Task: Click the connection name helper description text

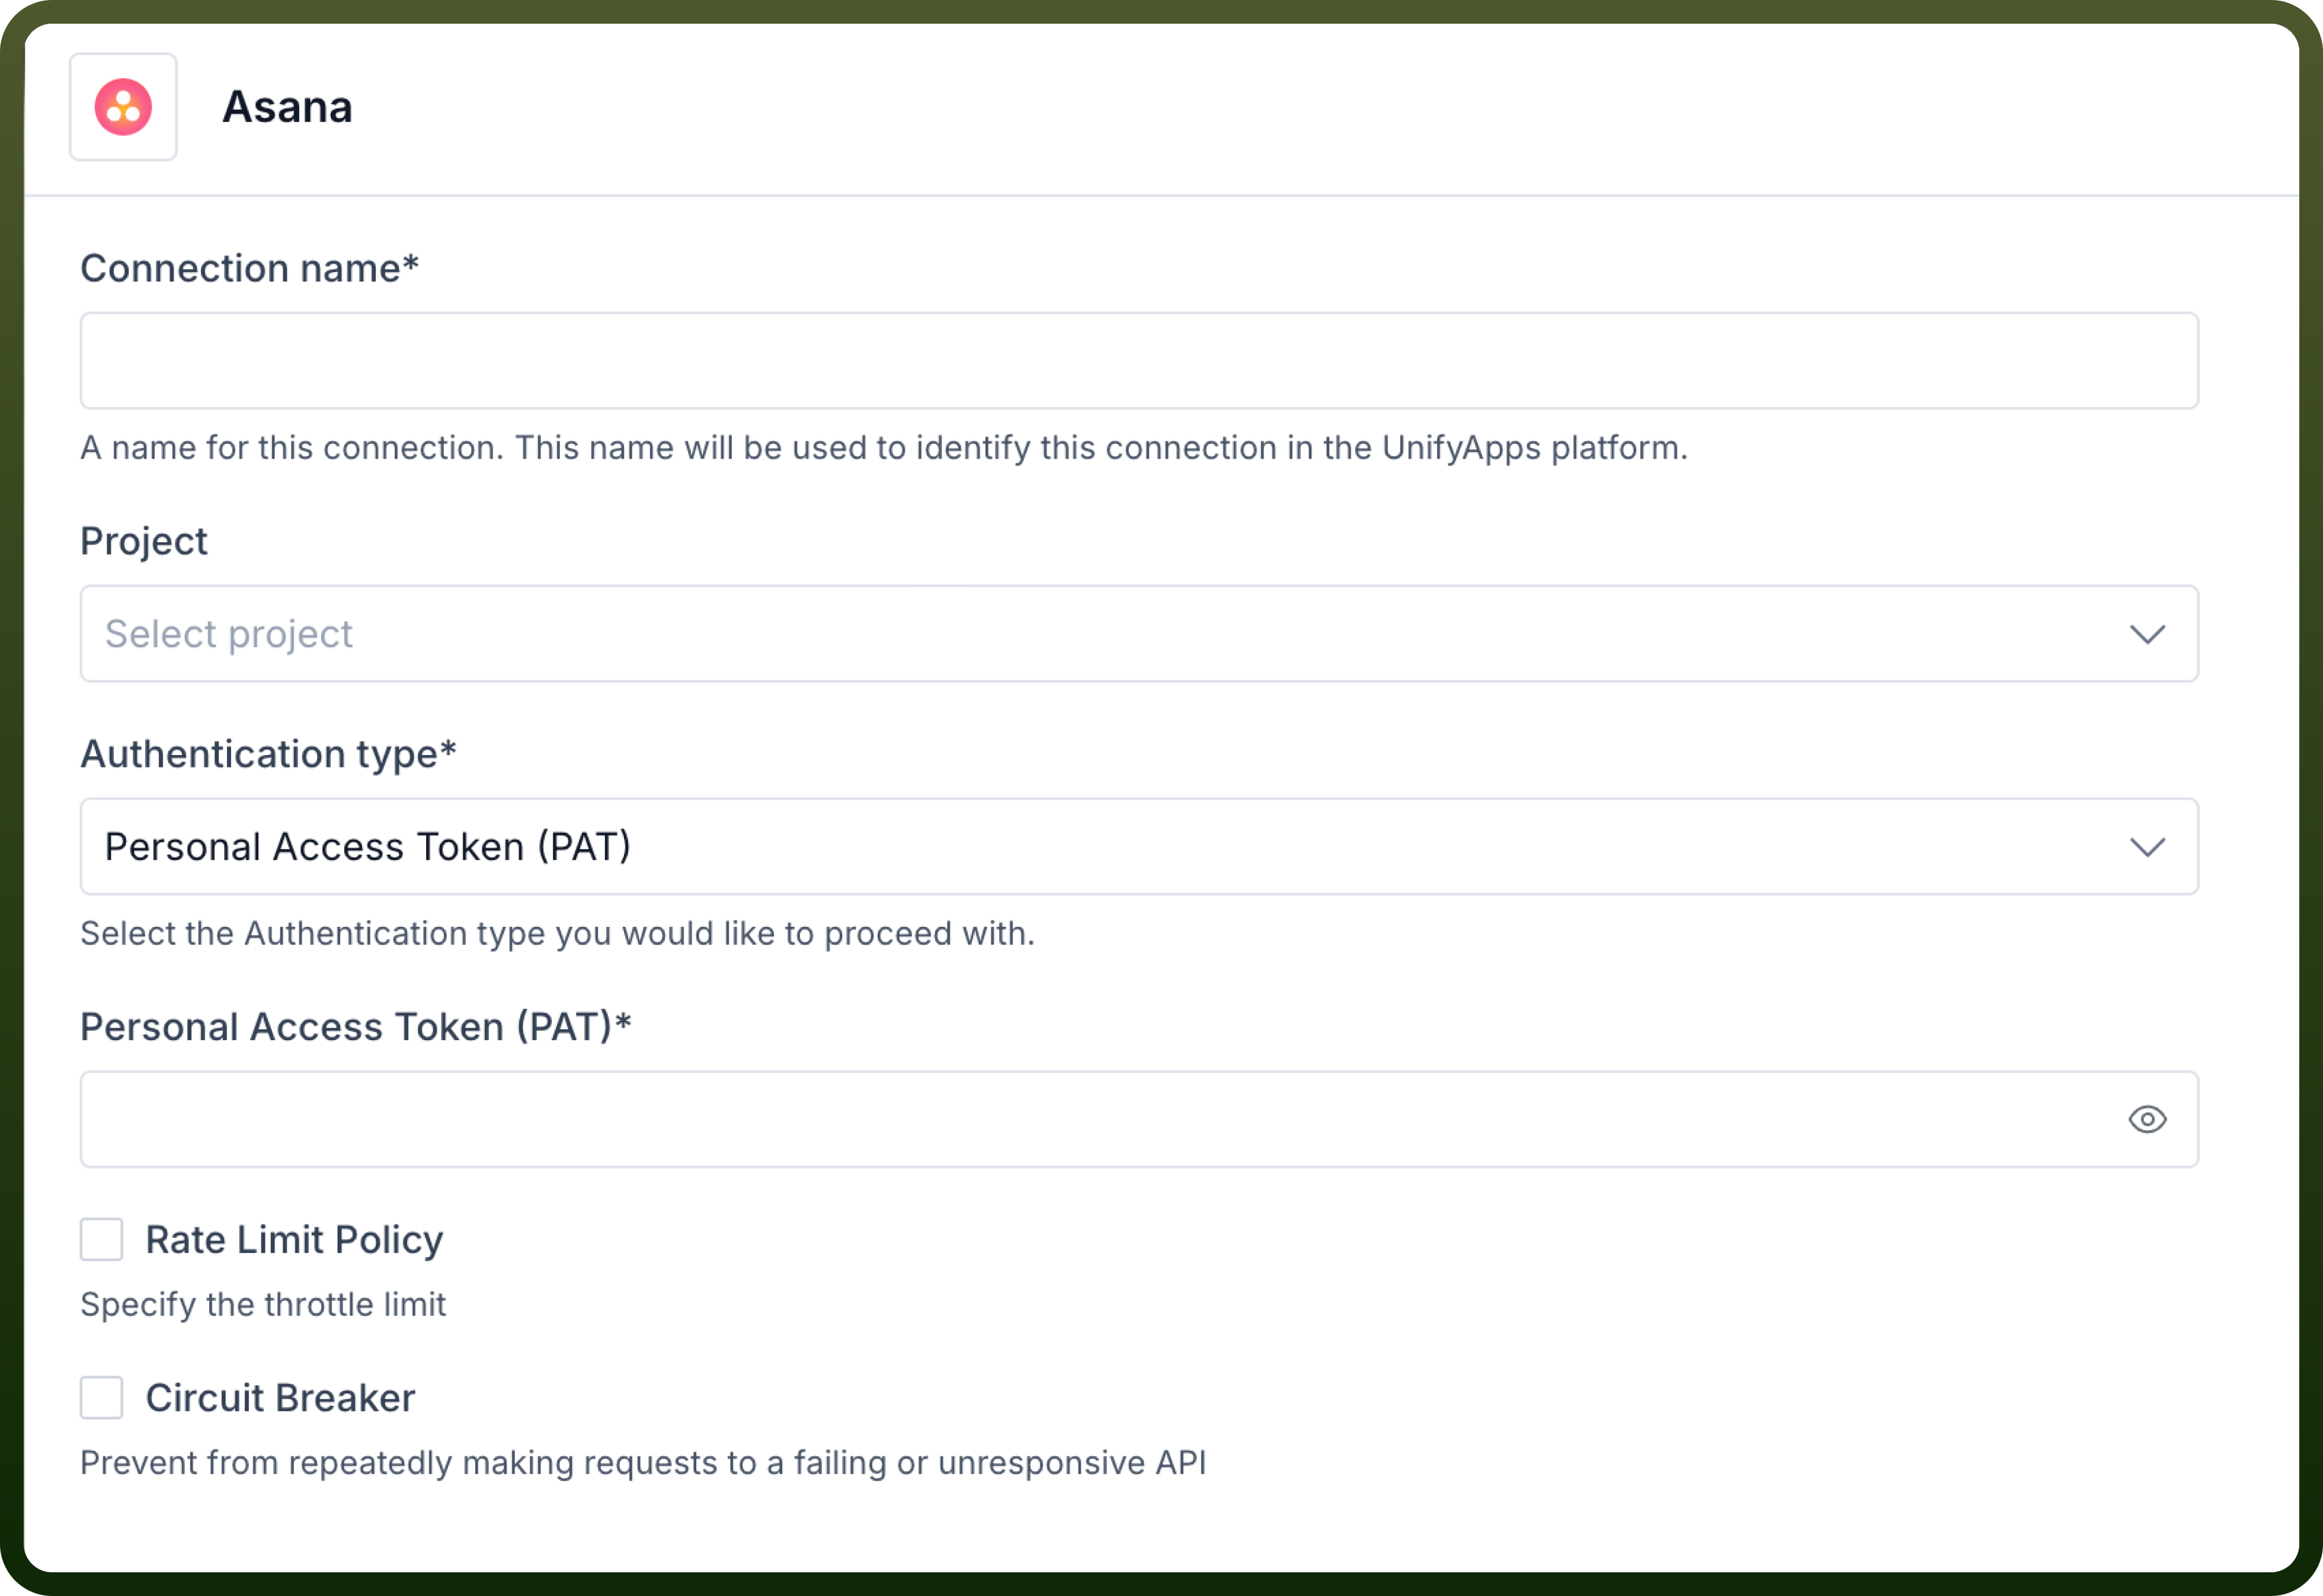Action: [x=884, y=448]
